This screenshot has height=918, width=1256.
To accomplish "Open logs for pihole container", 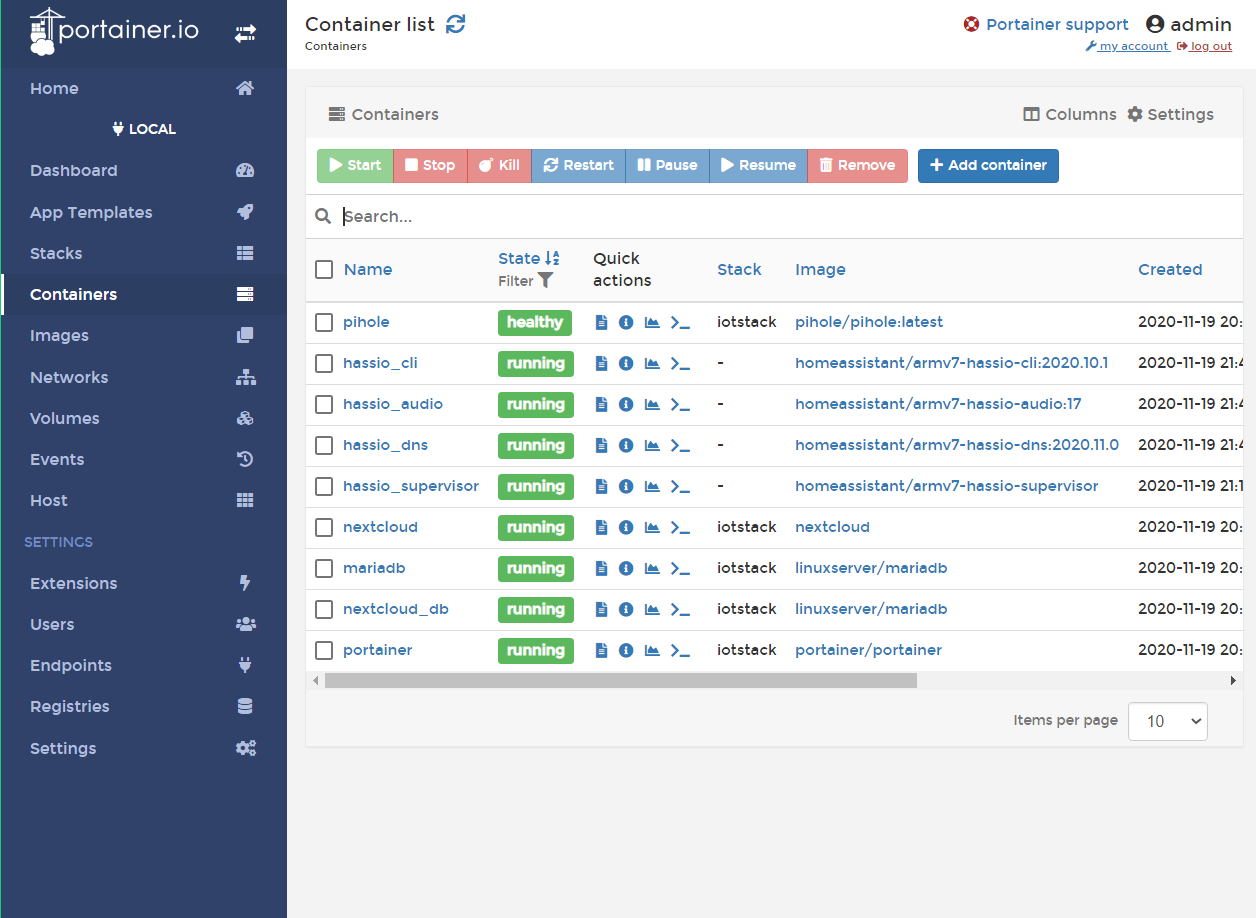I will 601,322.
